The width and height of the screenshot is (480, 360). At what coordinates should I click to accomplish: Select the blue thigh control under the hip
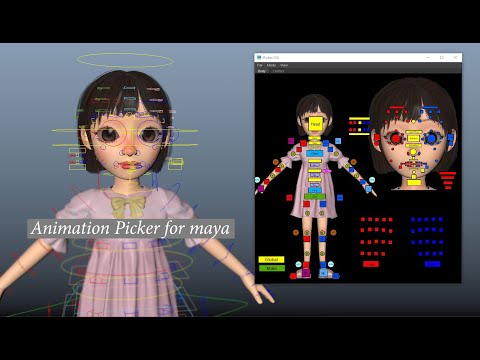323,204
